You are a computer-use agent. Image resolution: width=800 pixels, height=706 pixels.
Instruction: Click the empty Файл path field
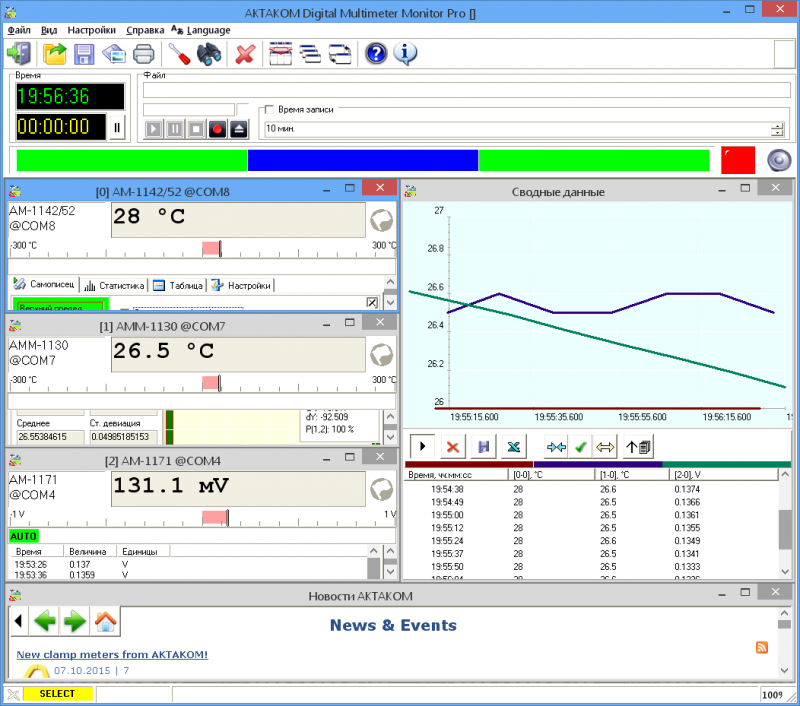[467, 90]
